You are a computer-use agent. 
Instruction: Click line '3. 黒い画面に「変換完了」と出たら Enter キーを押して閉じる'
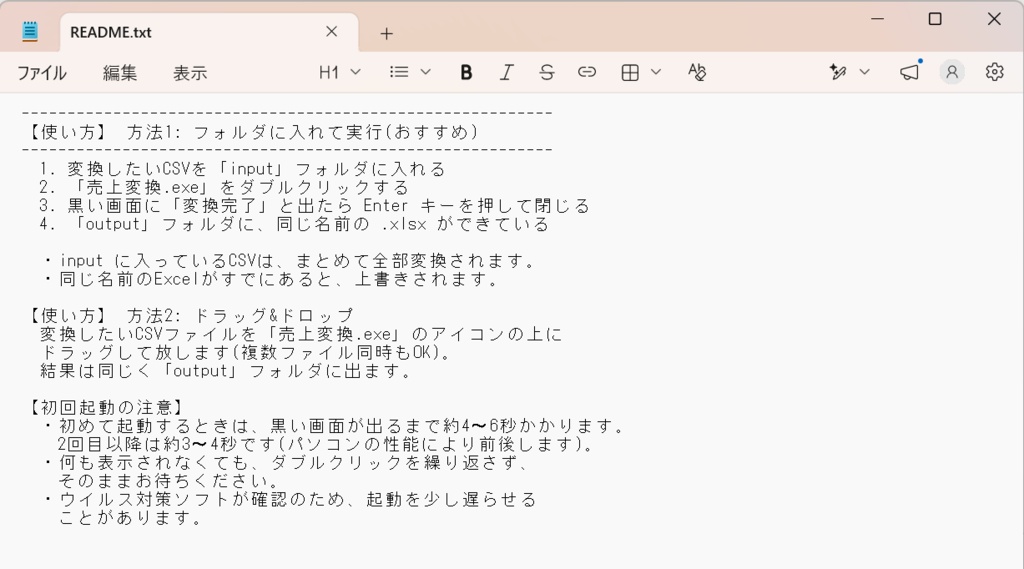coord(314,206)
